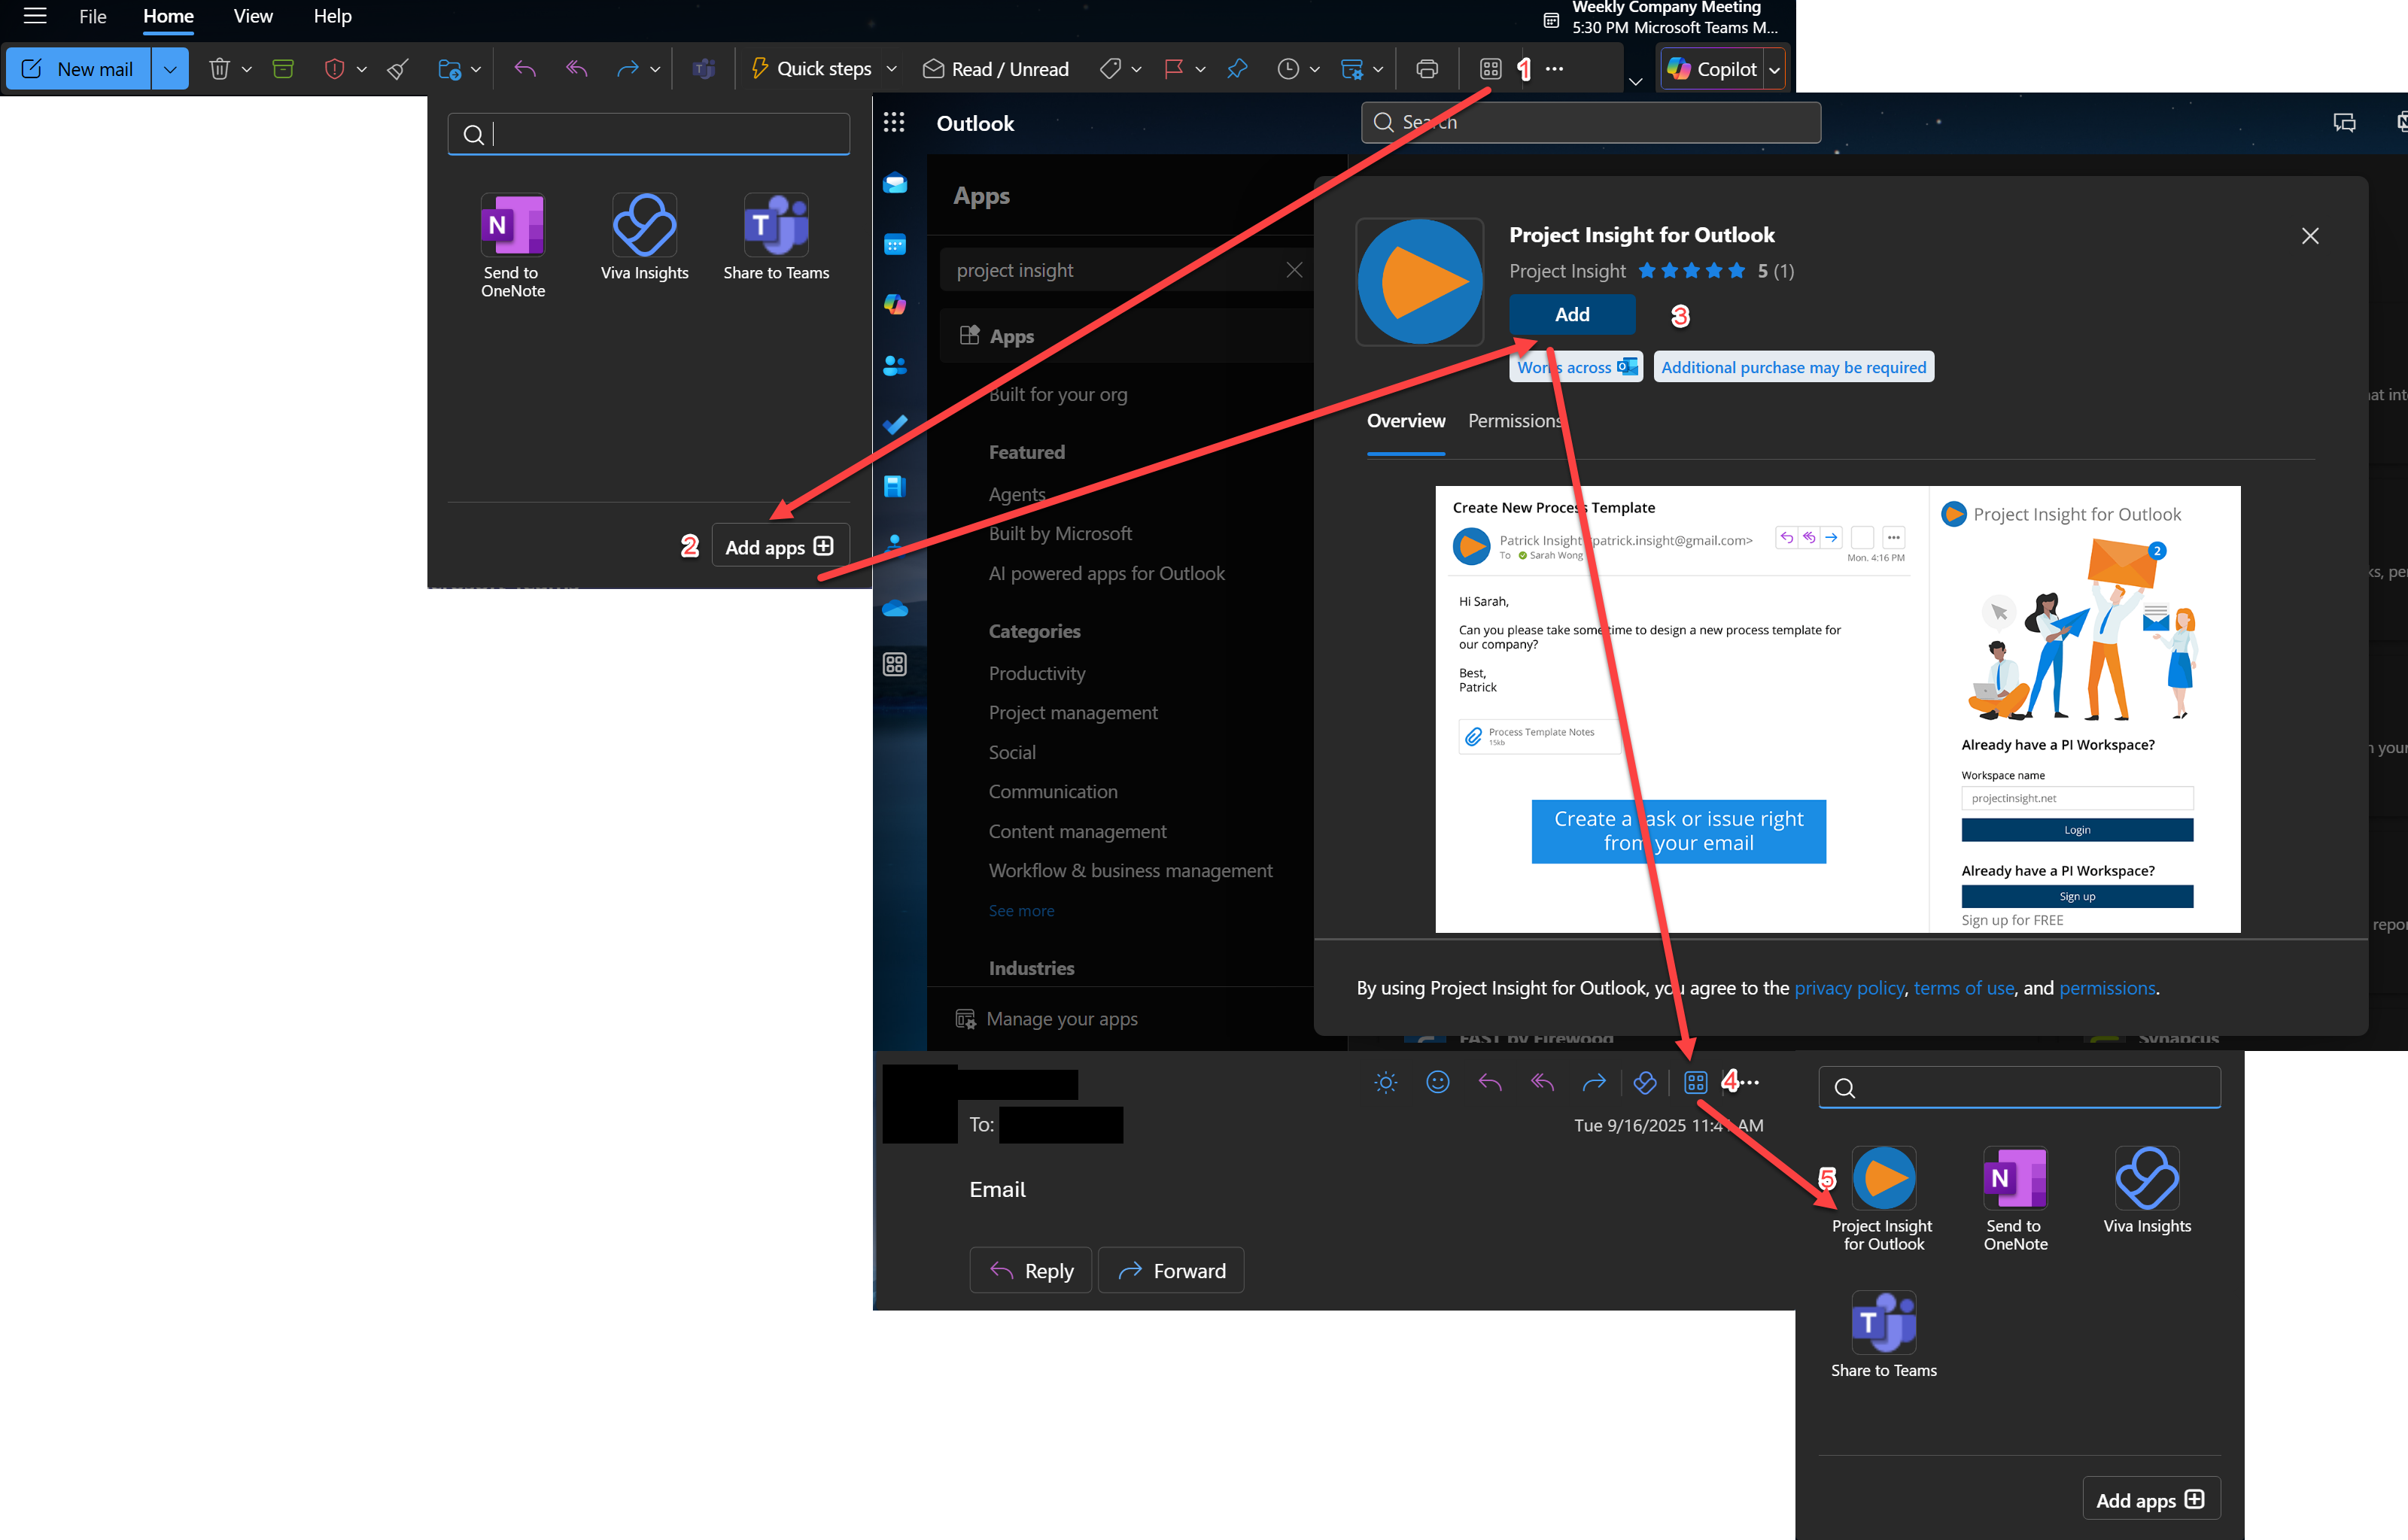Select See more under Workflow & business management

(1021, 910)
